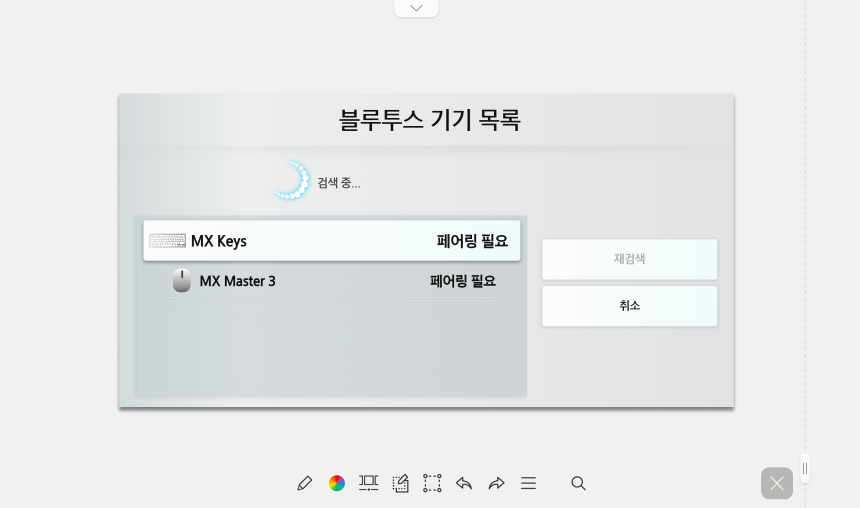Close the annotation tool with X
Image resolution: width=860 pixels, height=508 pixels.
point(777,483)
